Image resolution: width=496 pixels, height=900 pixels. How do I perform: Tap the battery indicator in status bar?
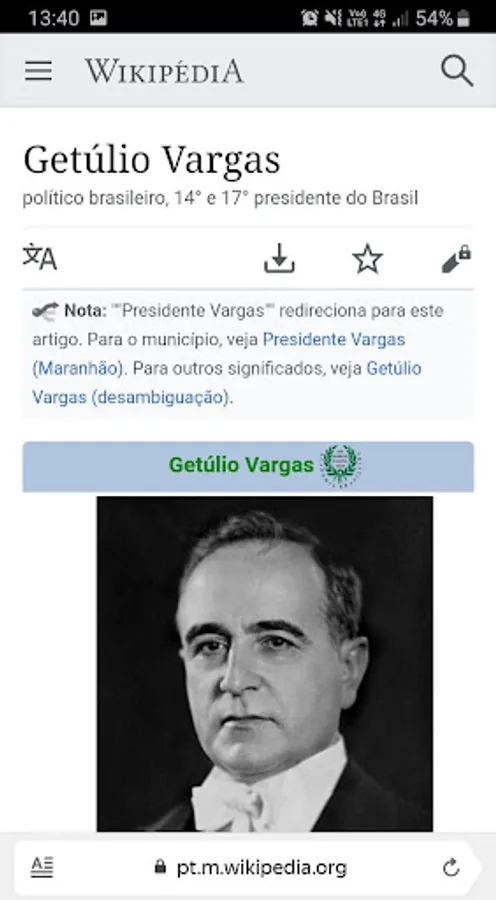pos(463,18)
